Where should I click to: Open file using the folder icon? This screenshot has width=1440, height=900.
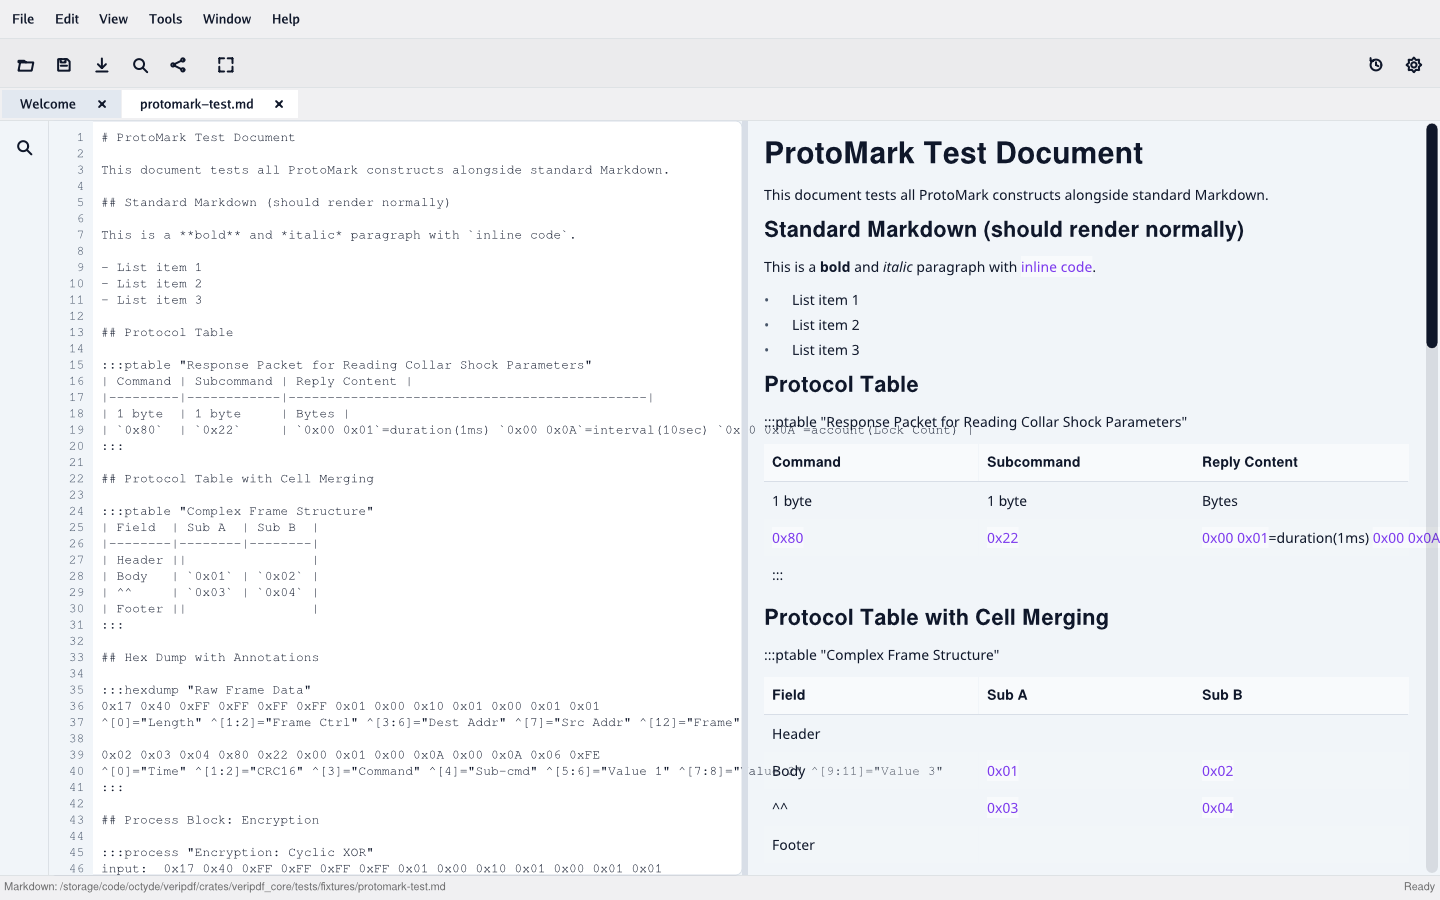pyautogui.click(x=26, y=65)
